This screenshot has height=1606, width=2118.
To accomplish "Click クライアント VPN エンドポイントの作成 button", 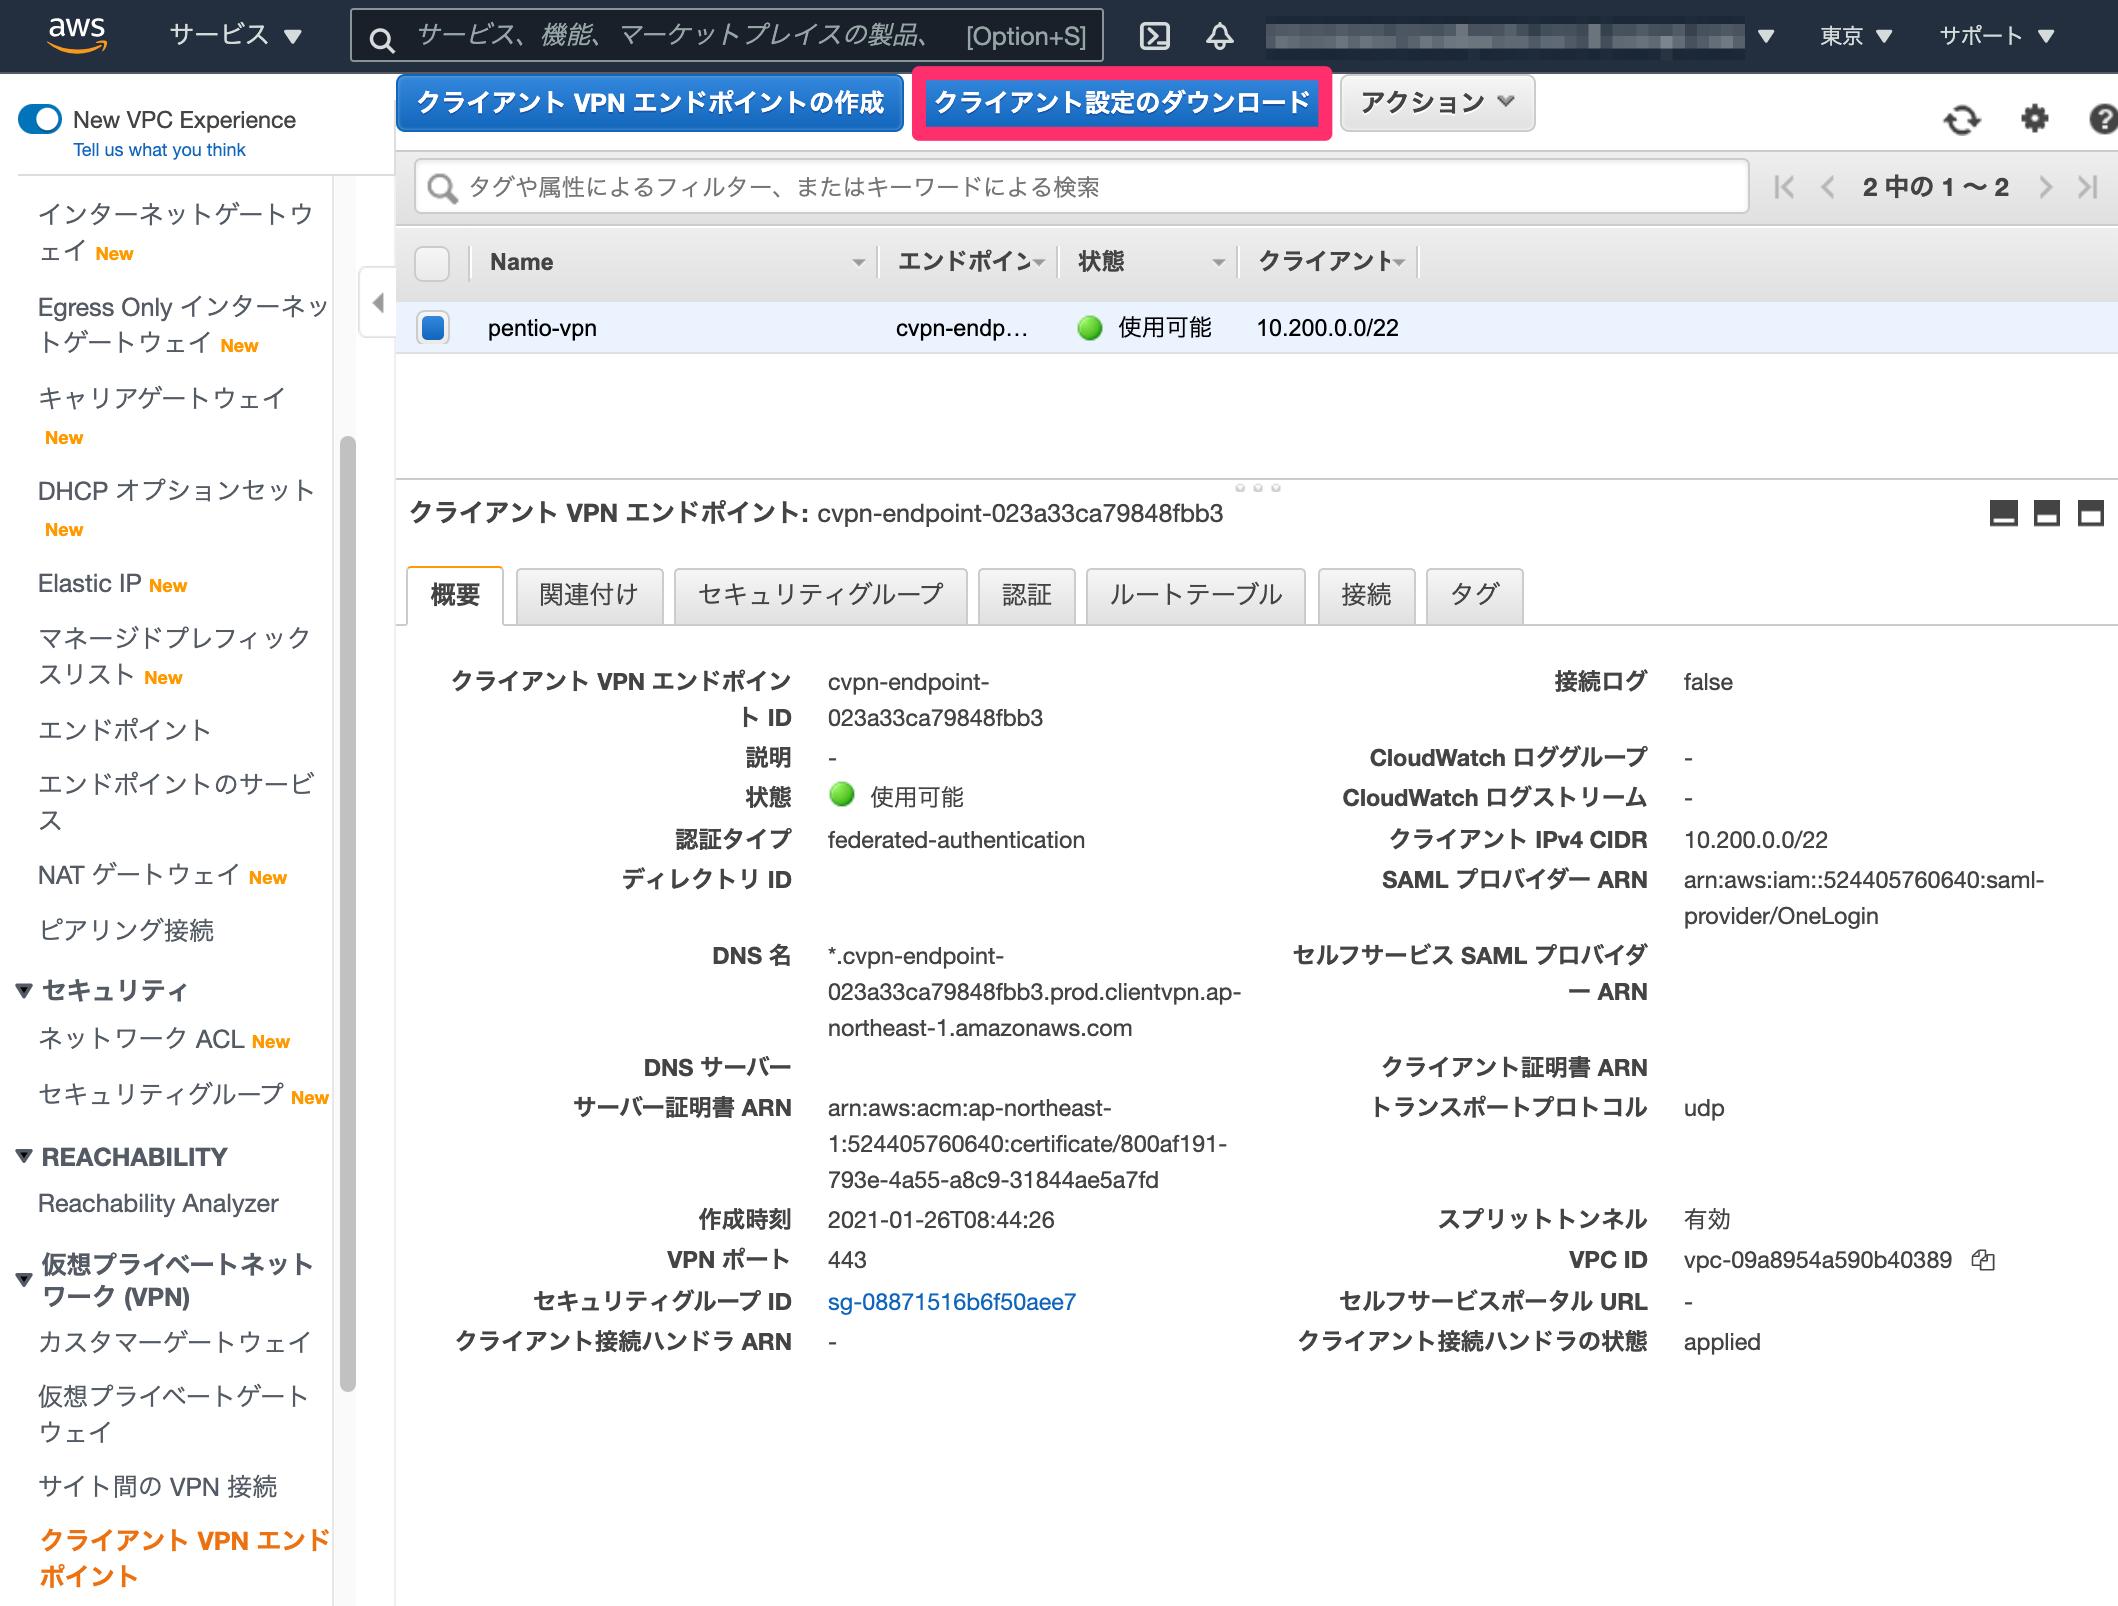I will [650, 103].
